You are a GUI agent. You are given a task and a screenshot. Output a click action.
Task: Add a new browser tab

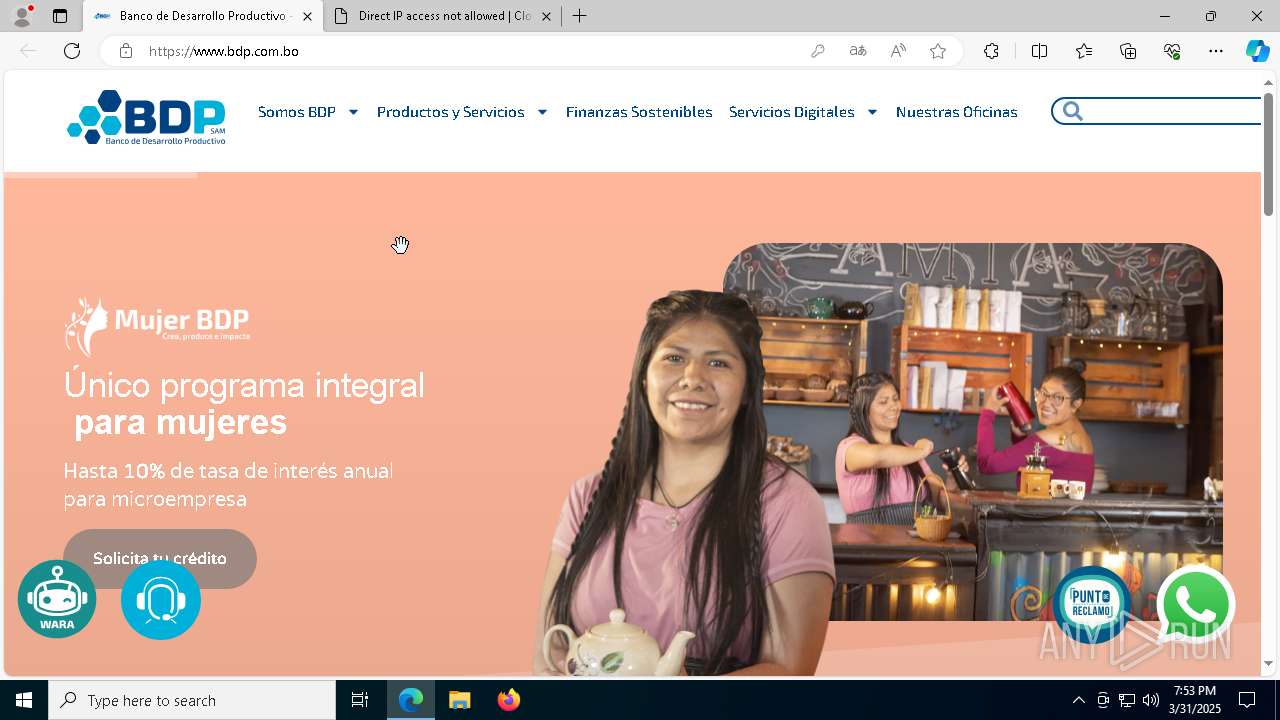(x=579, y=16)
